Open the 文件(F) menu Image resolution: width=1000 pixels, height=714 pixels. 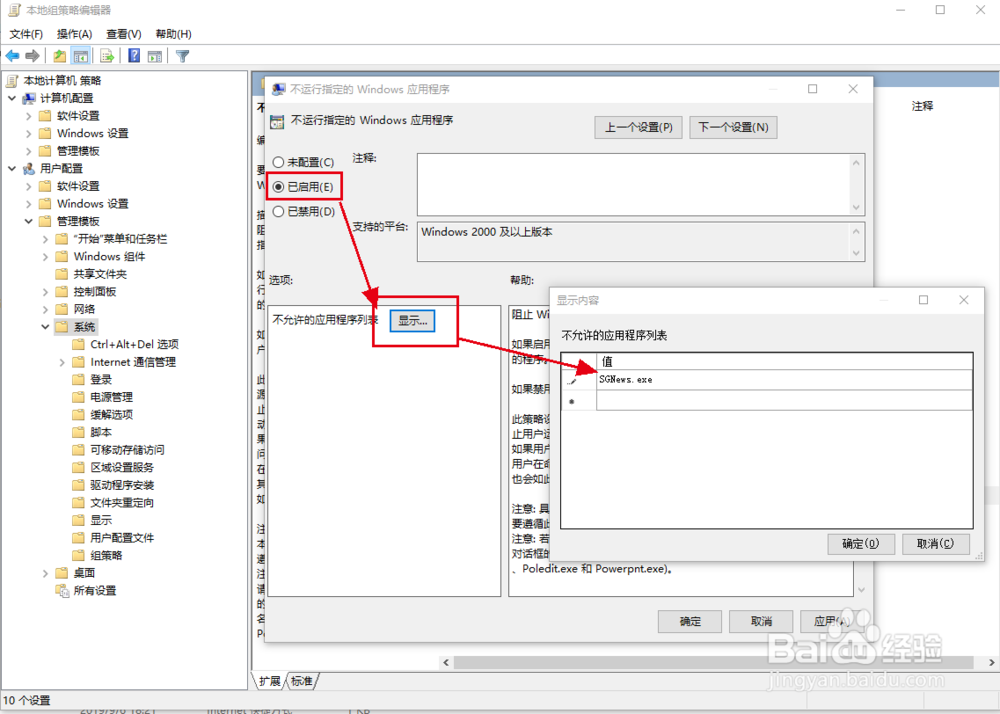pos(26,34)
